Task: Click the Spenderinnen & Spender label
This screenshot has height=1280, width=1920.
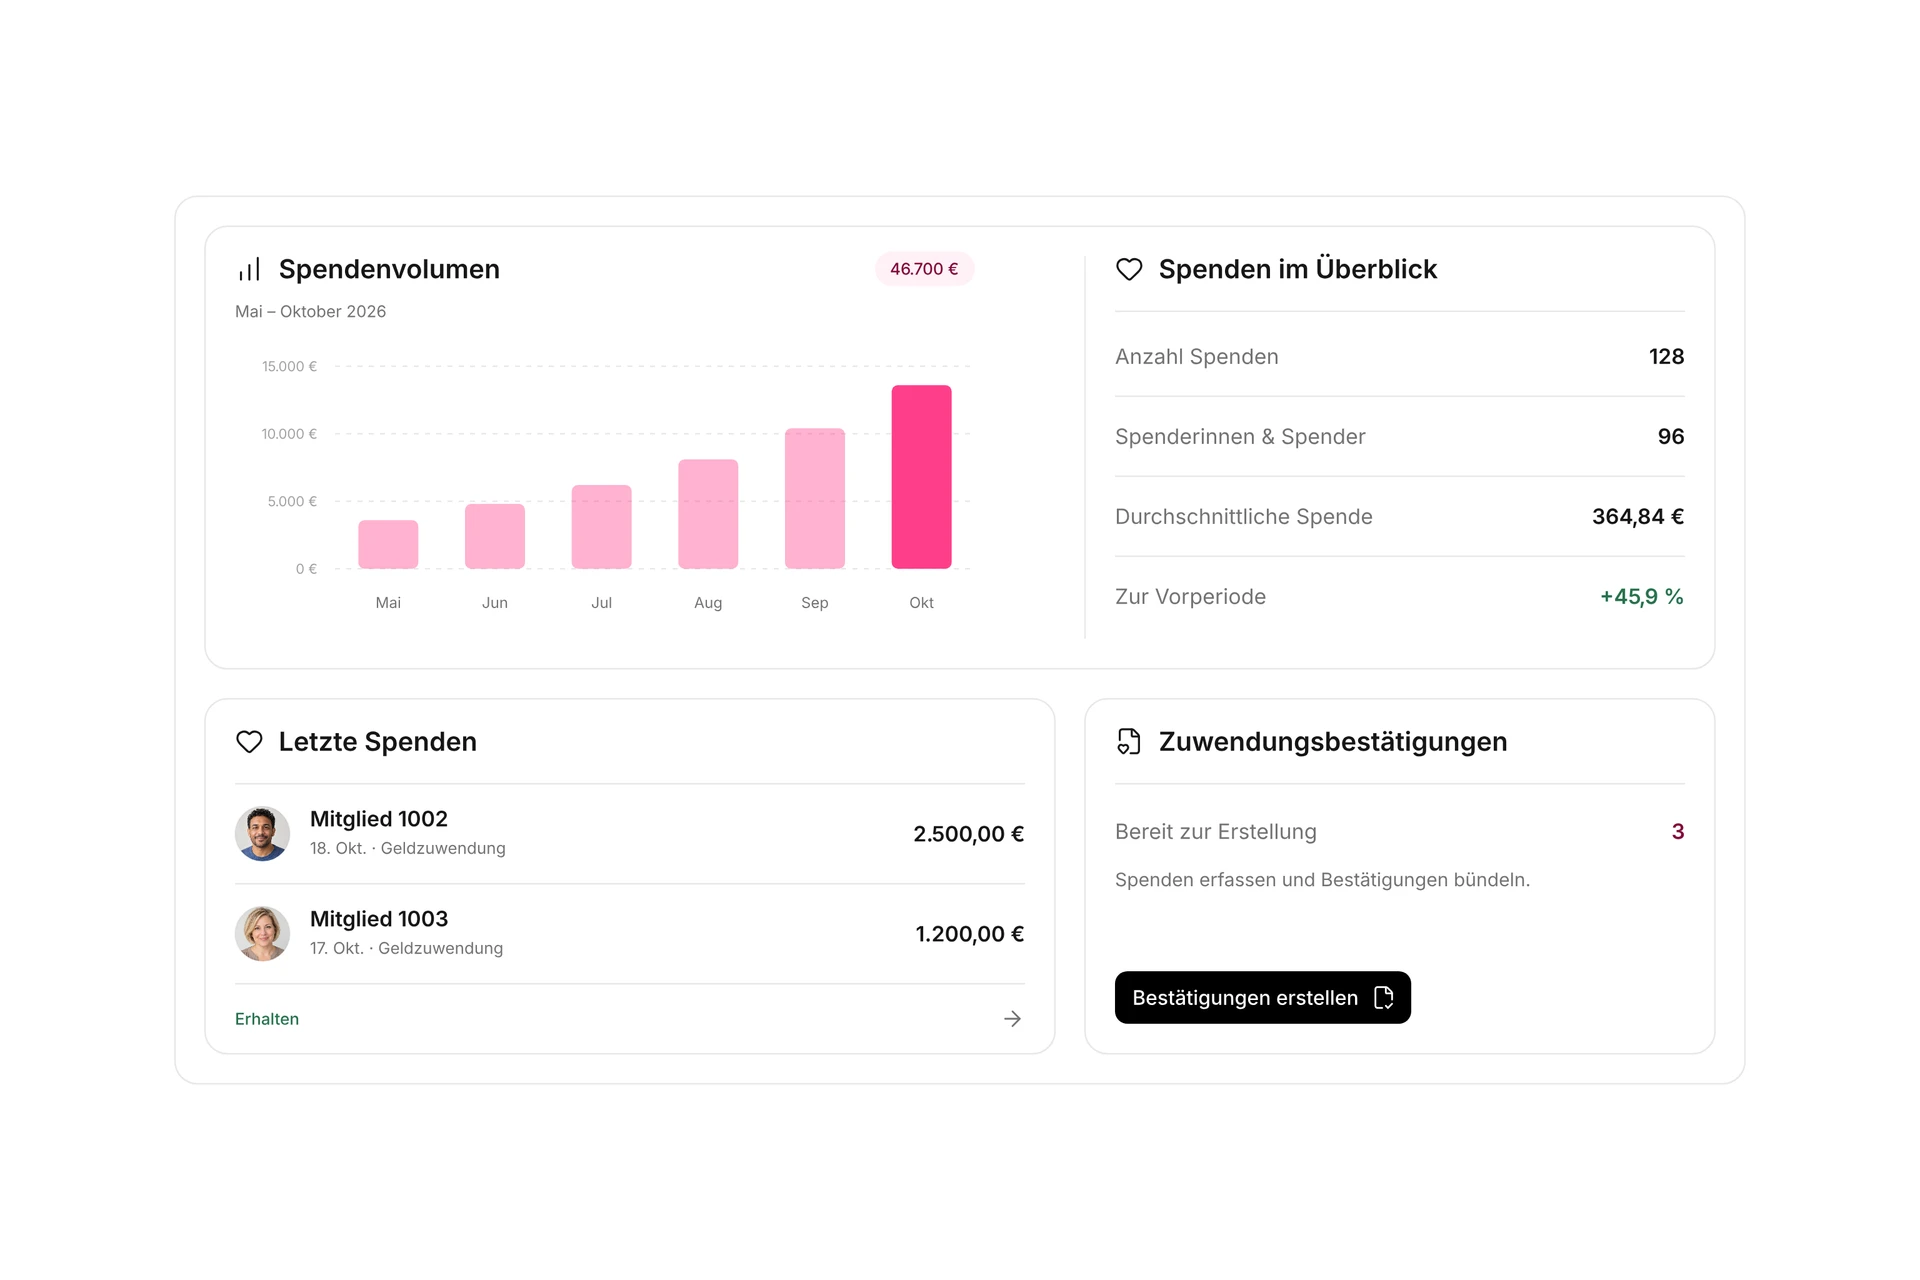Action: (x=1240, y=437)
